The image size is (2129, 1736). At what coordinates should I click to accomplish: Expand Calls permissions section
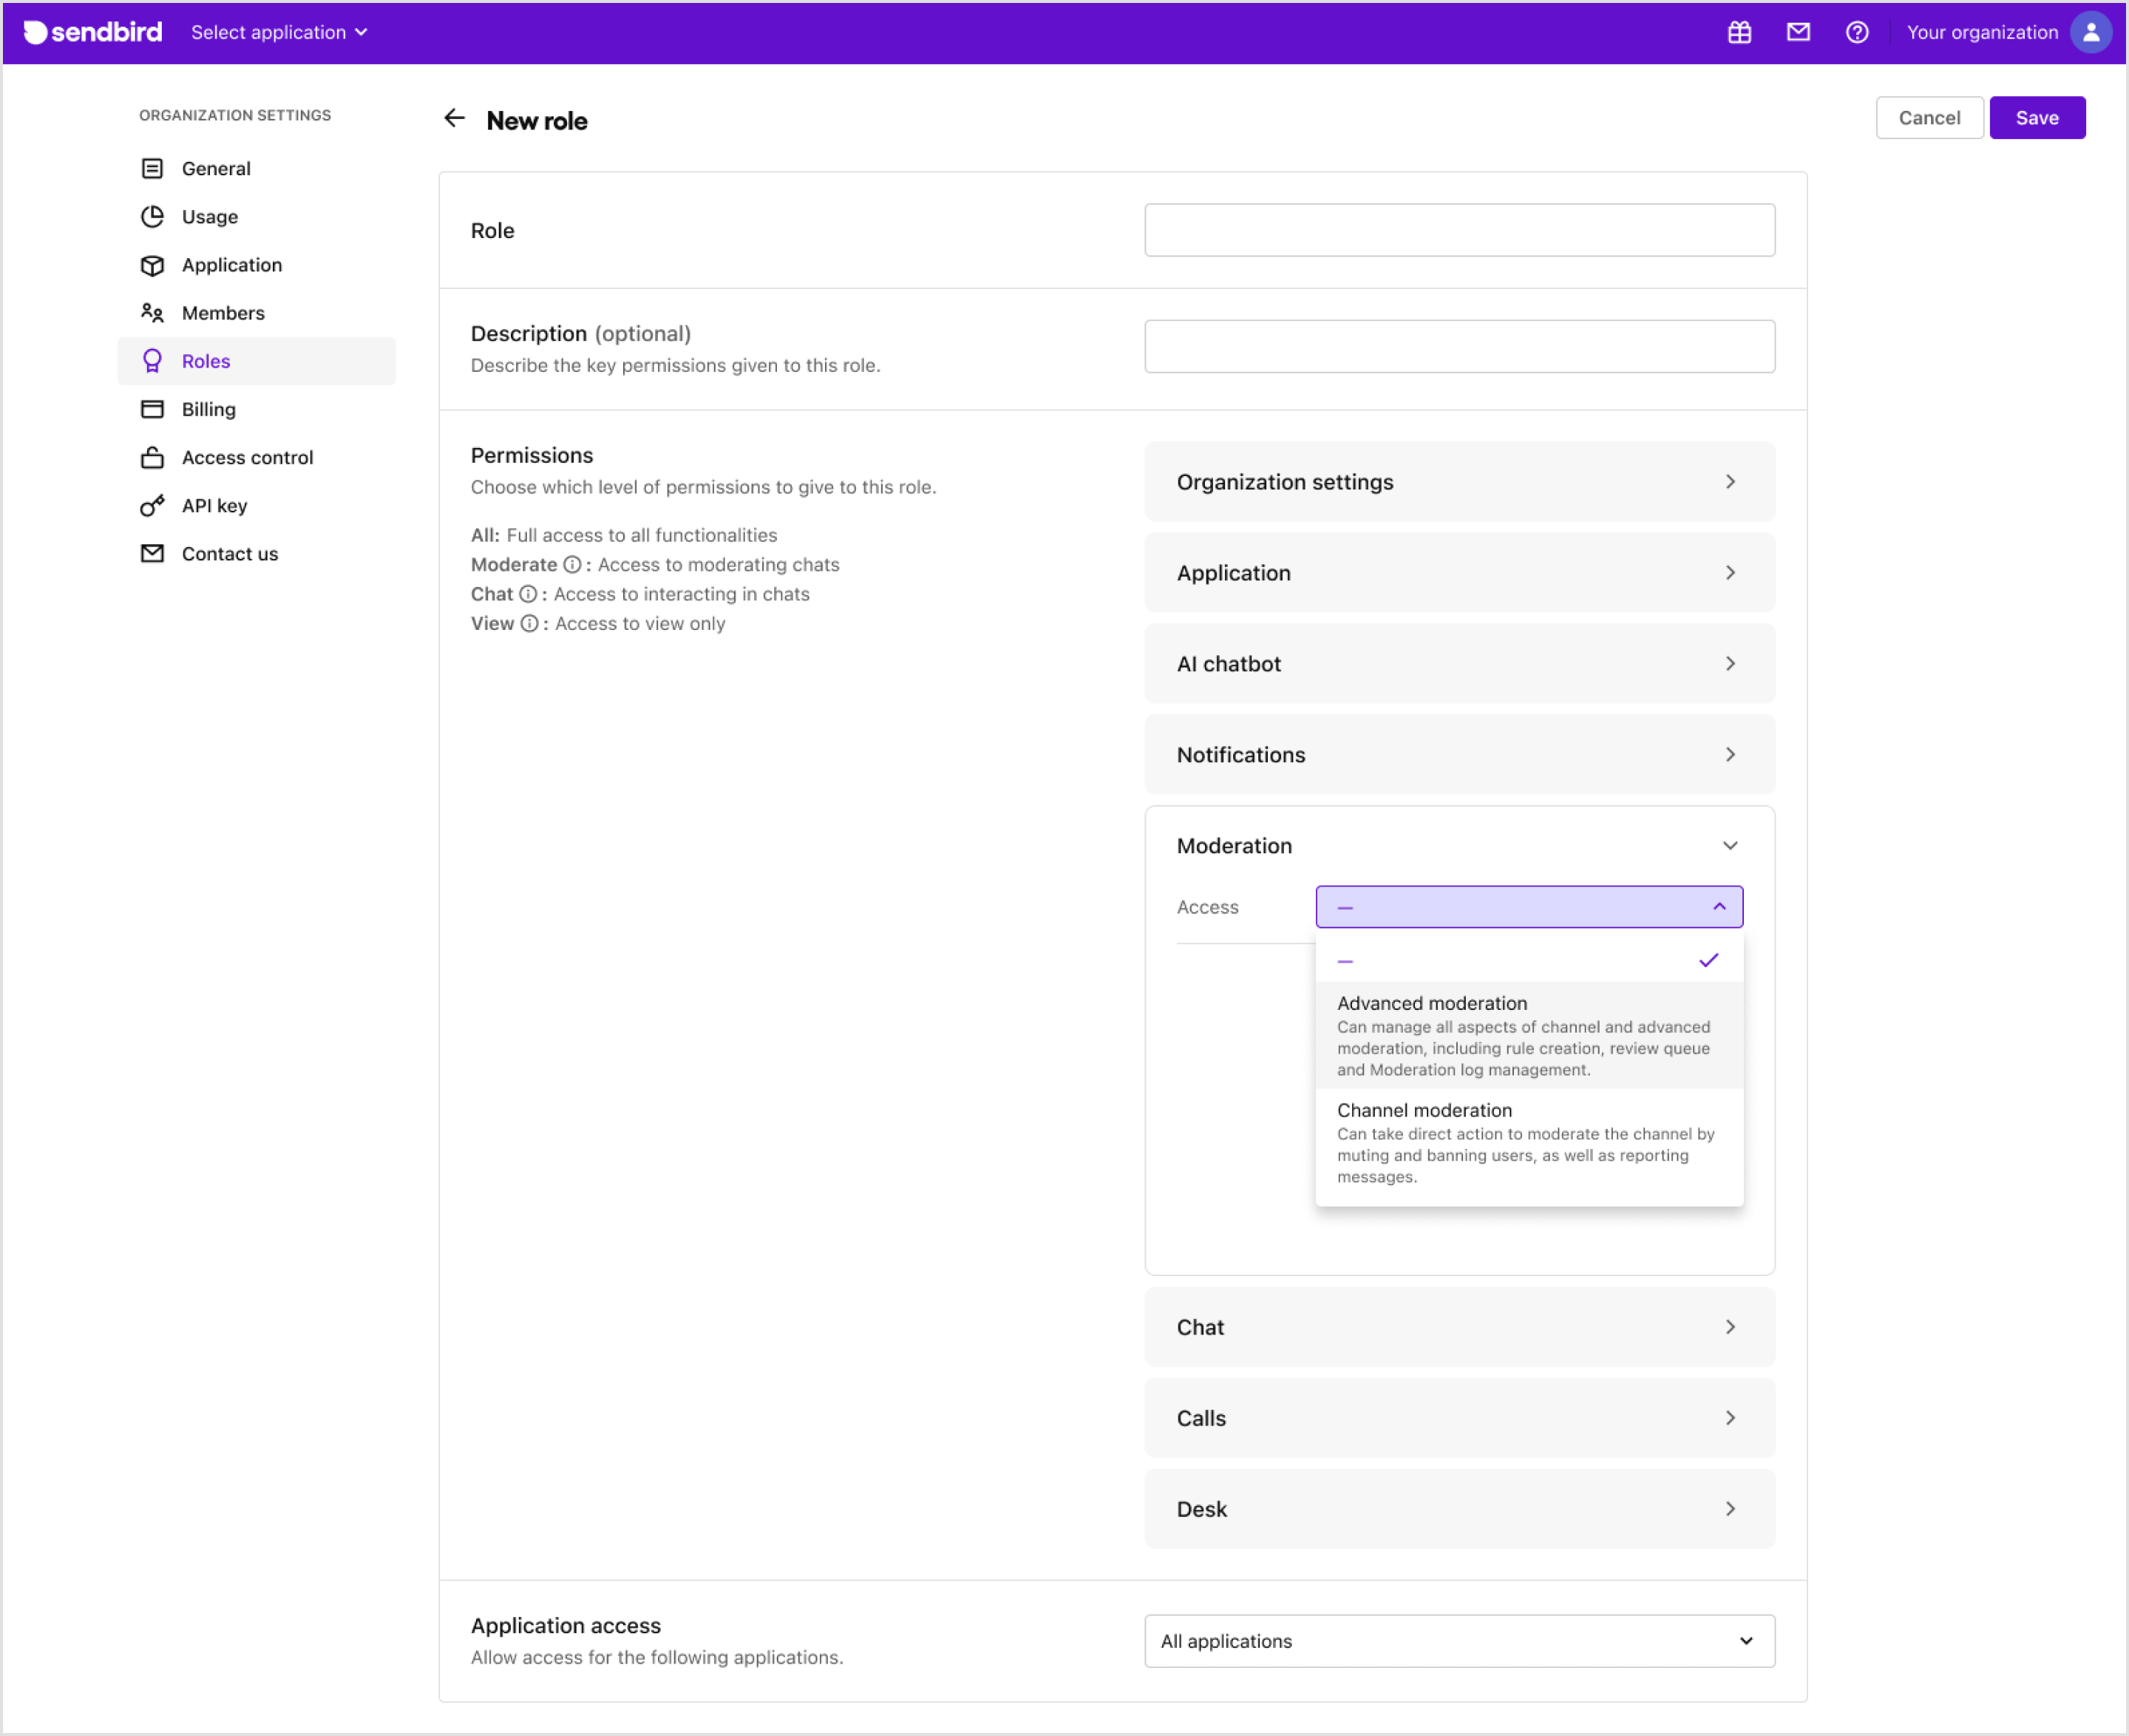point(1459,1418)
